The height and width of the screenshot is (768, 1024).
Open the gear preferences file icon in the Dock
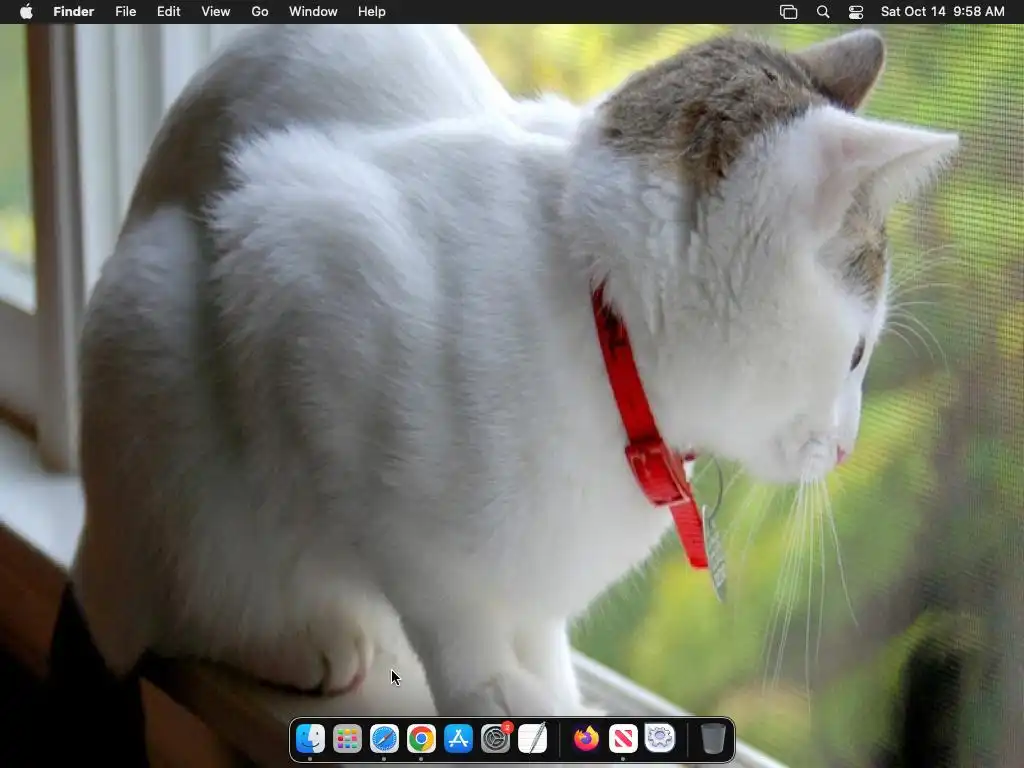660,739
